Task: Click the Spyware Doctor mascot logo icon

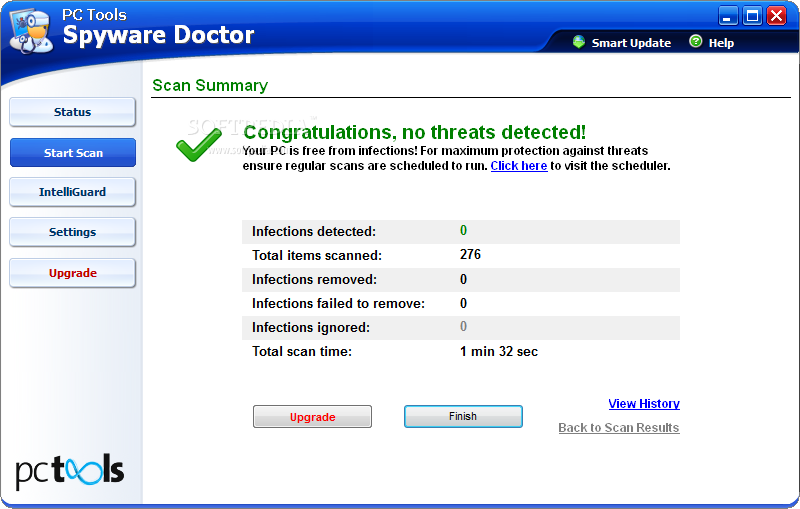Action: pos(31,32)
